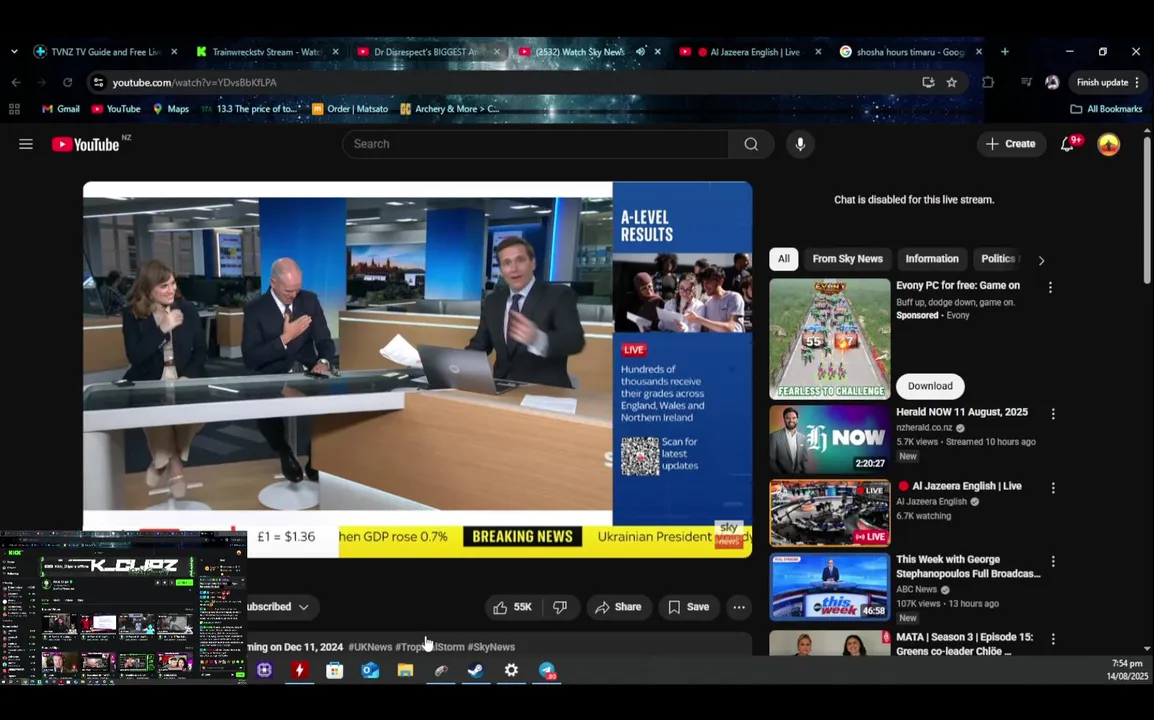Start voice search with microphone icon
Image resolution: width=1154 pixels, height=720 pixels.
[x=800, y=144]
